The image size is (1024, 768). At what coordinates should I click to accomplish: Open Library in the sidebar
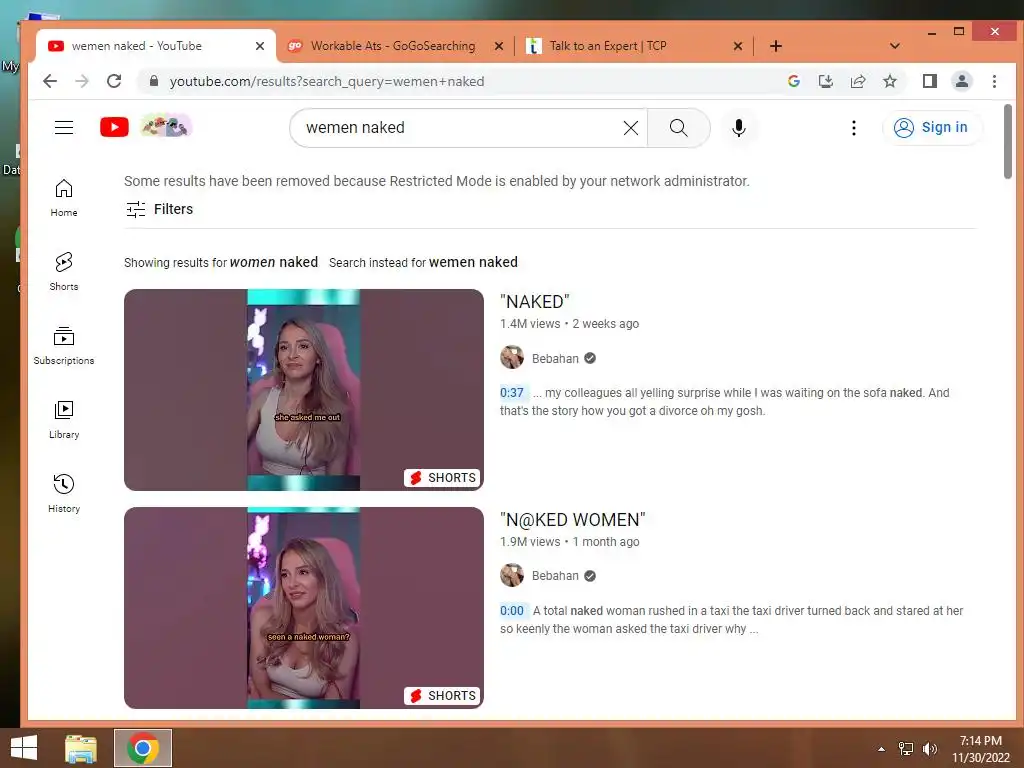tap(64, 420)
